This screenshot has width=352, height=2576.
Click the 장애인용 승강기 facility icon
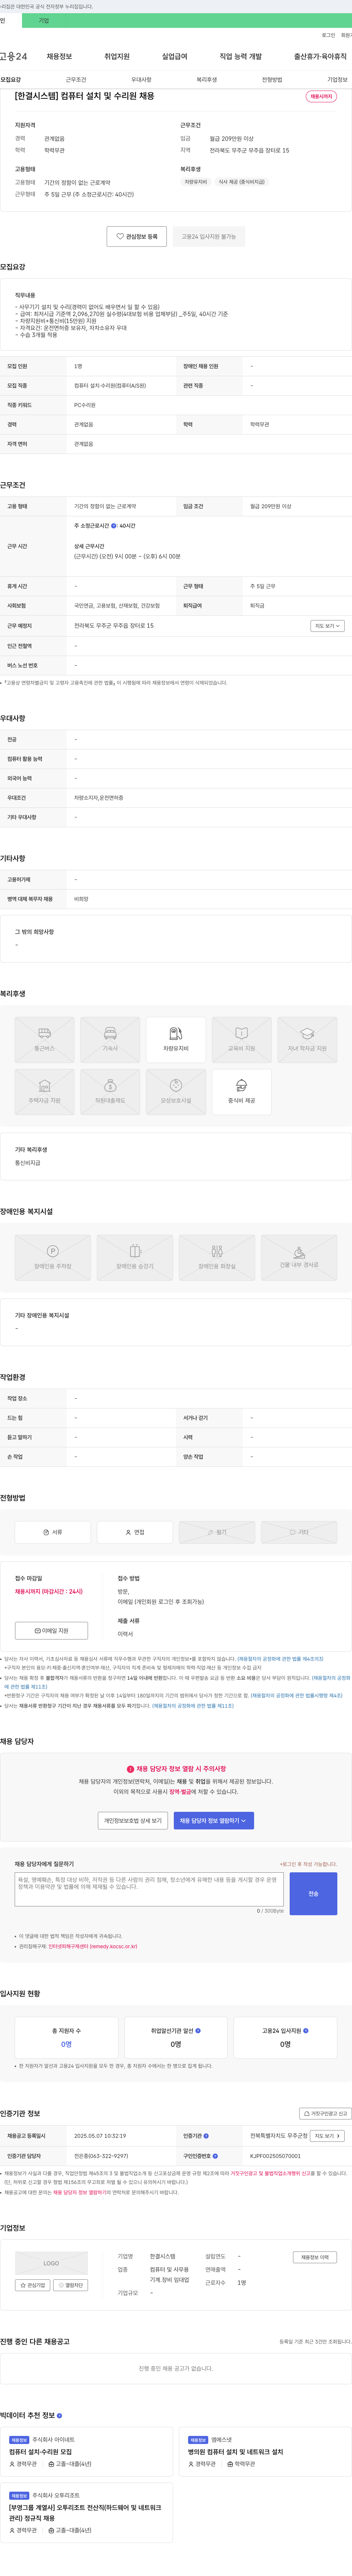[x=135, y=1258]
